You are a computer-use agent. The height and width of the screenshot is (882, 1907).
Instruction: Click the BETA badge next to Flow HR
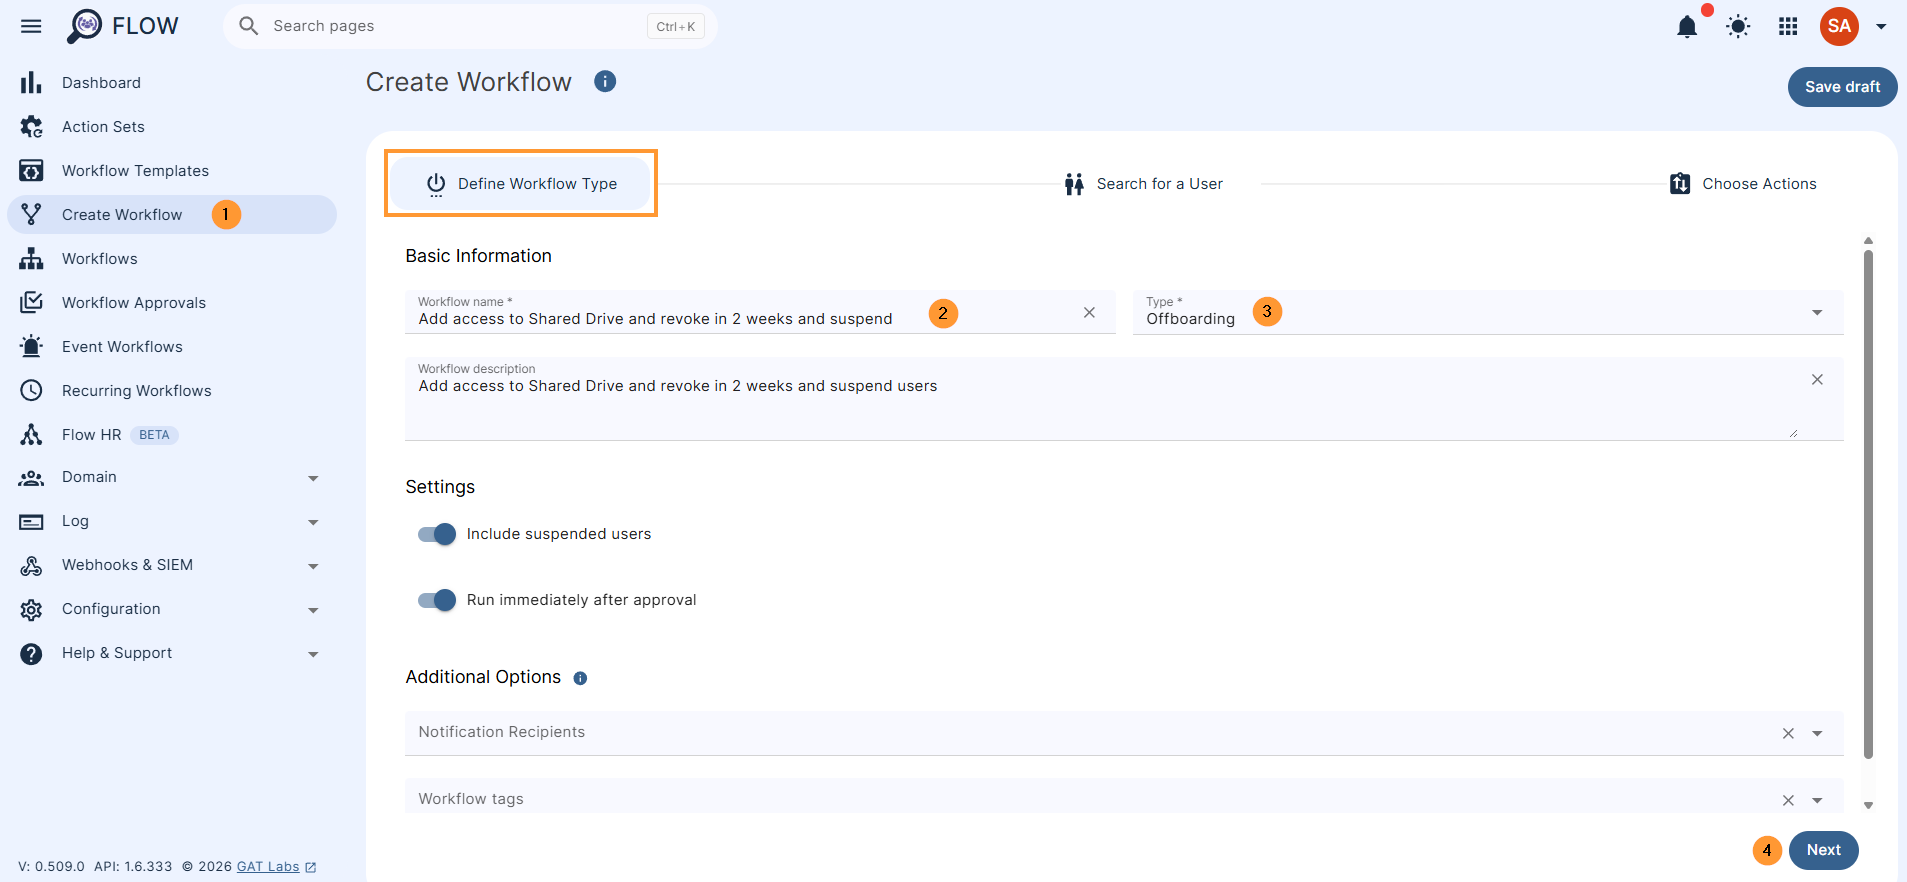154,435
